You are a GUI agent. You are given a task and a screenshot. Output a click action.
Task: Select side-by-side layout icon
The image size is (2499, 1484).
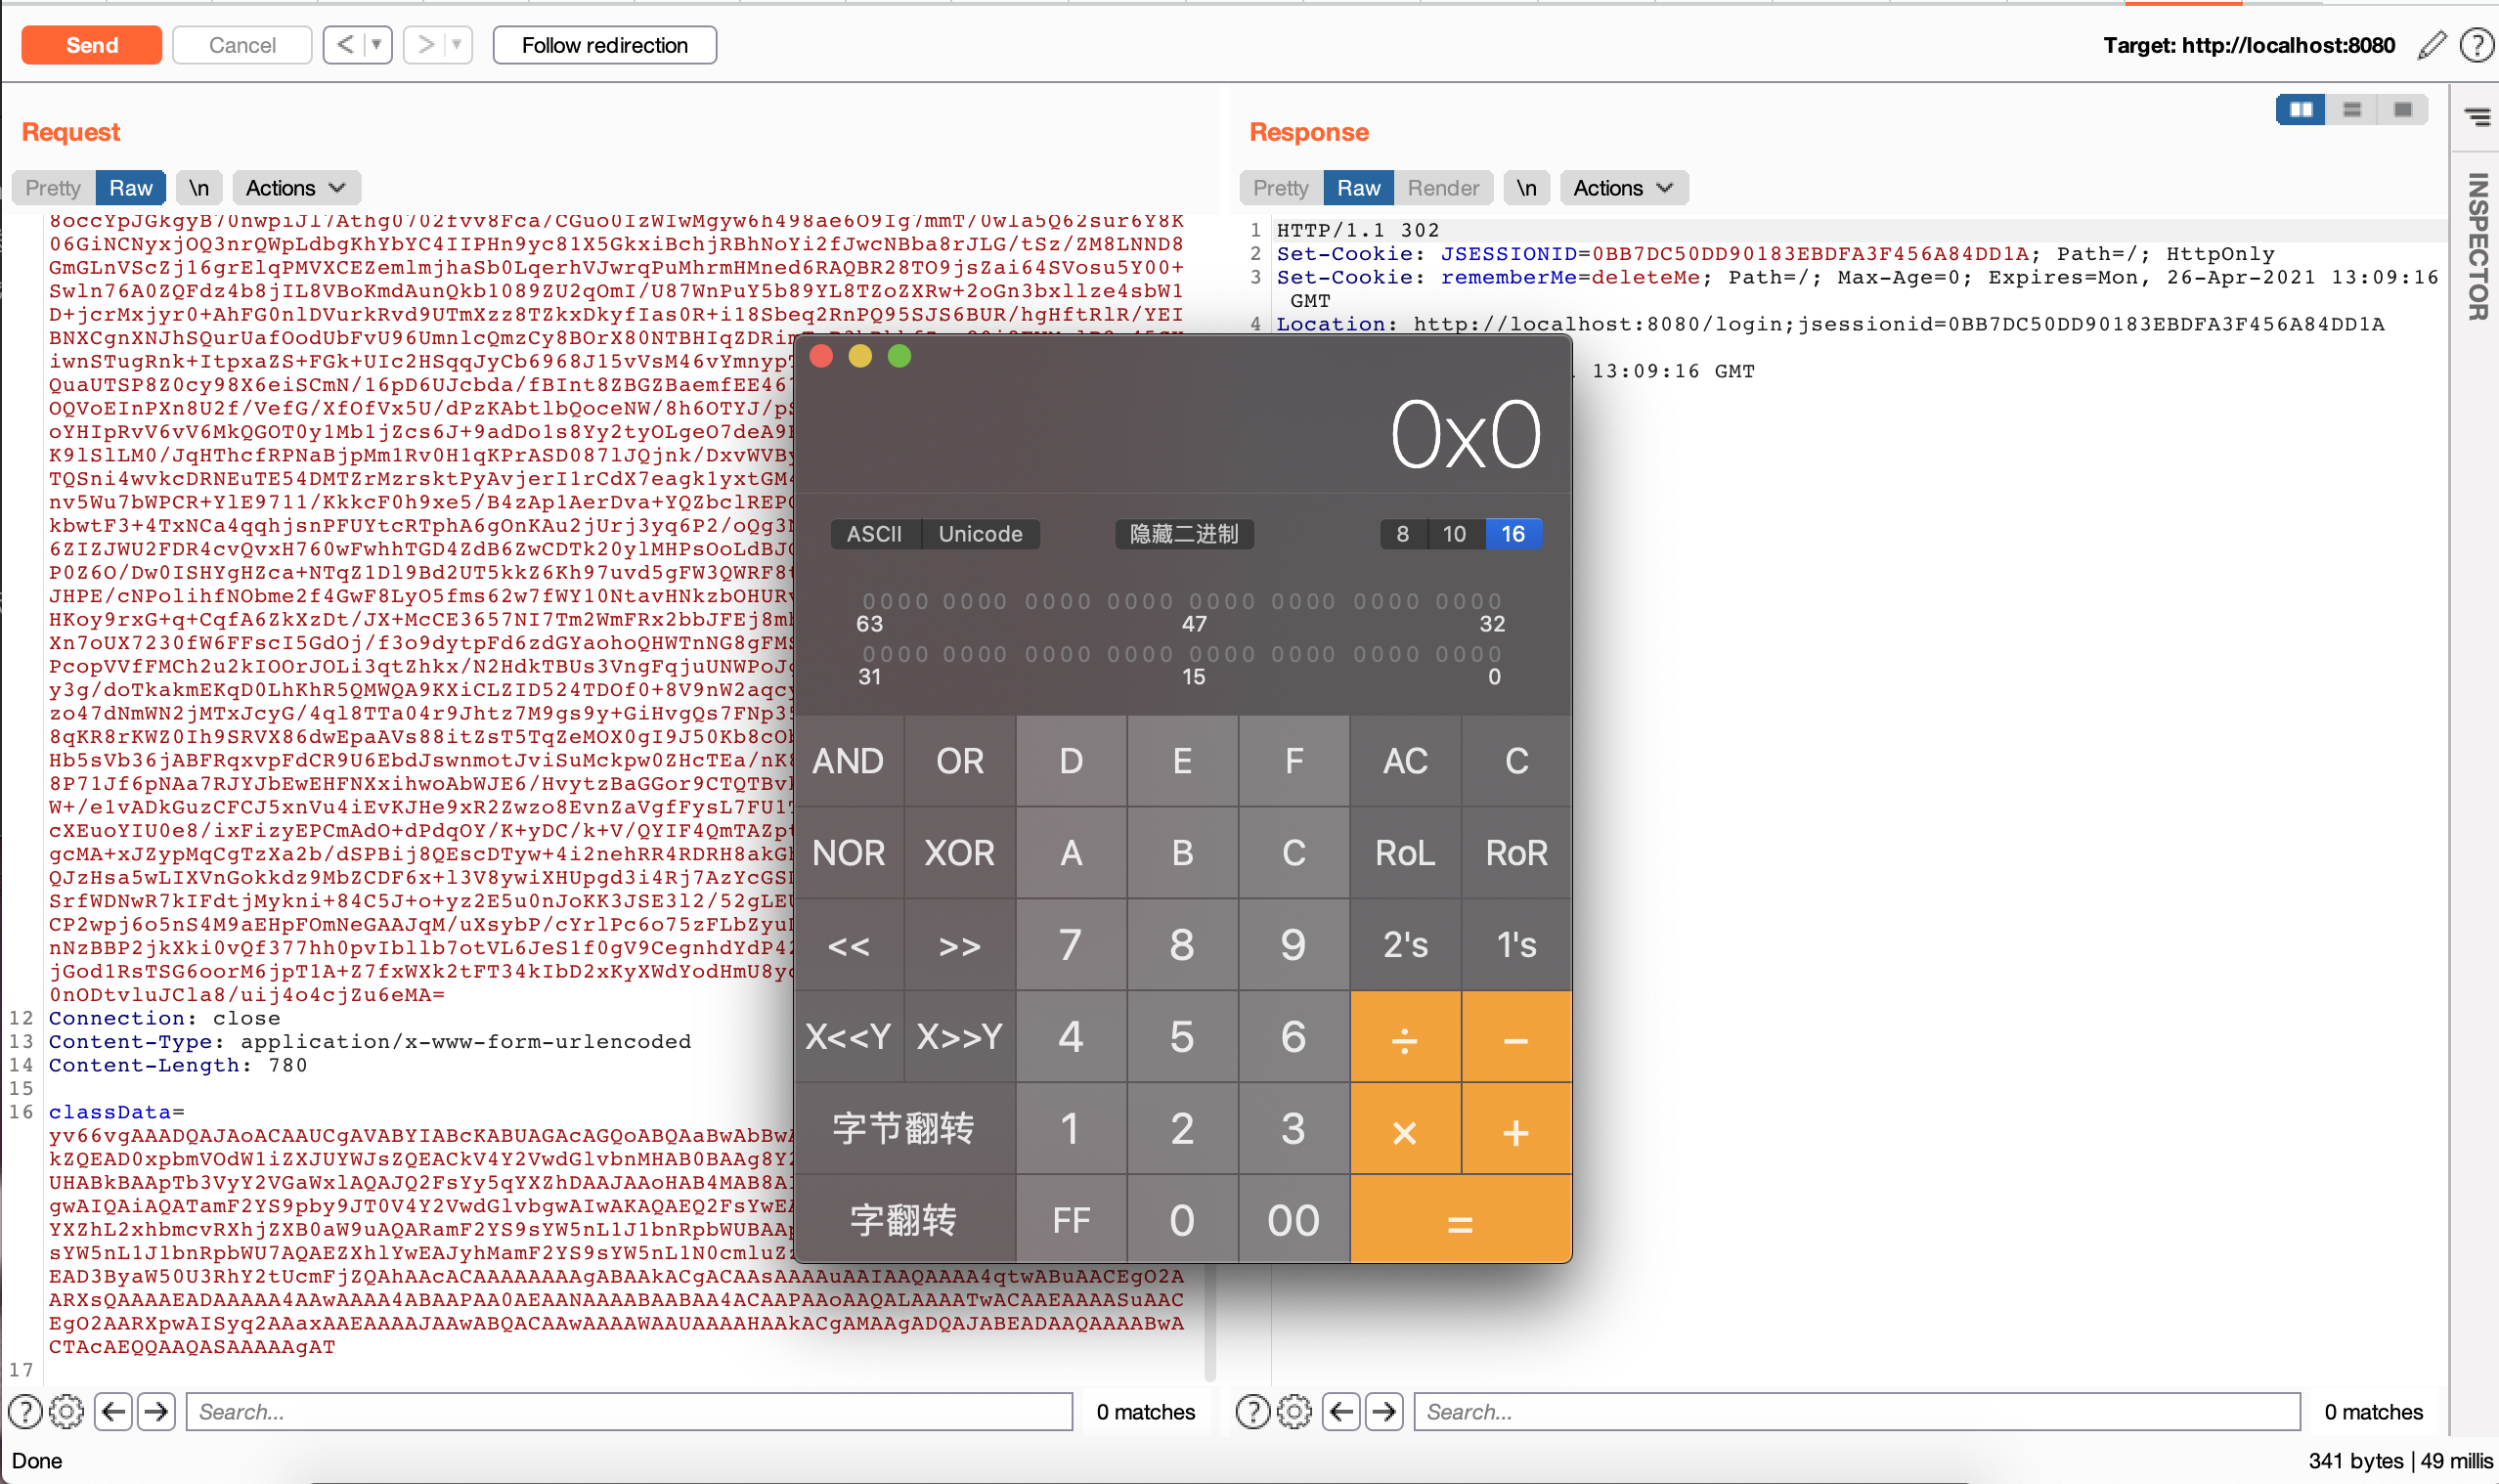point(2301,110)
